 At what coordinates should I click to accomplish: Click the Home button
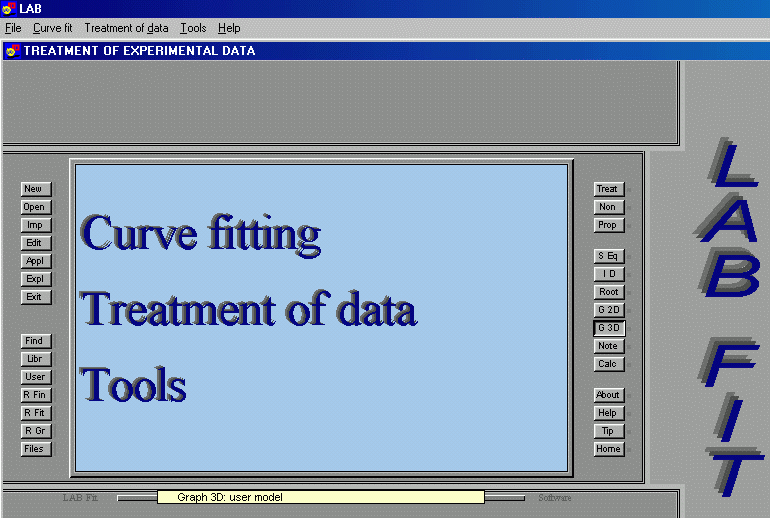pyautogui.click(x=609, y=449)
